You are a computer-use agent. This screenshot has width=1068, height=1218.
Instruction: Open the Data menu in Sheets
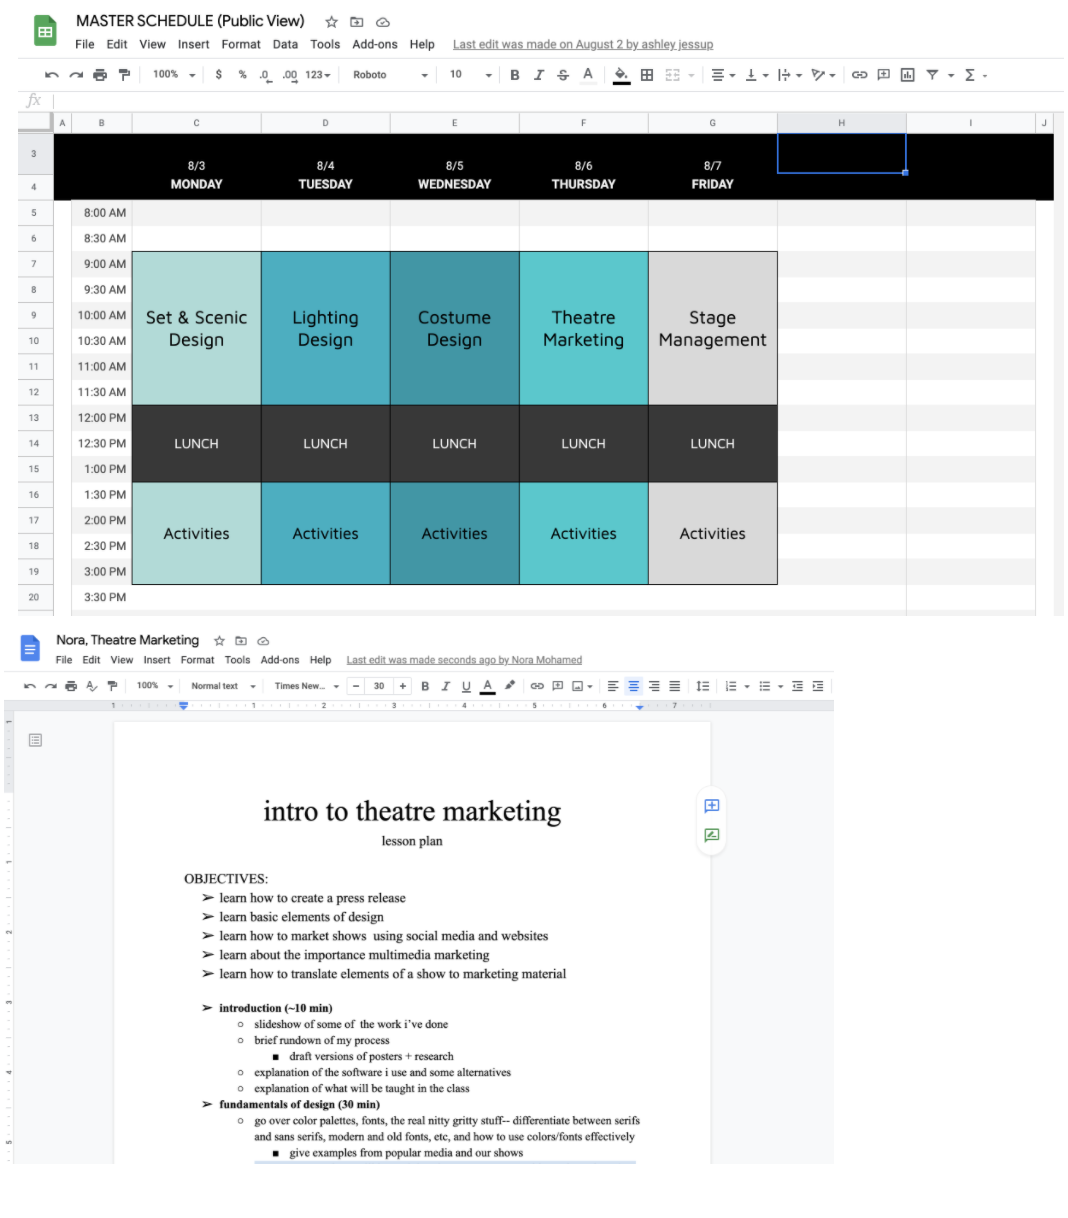(x=285, y=44)
